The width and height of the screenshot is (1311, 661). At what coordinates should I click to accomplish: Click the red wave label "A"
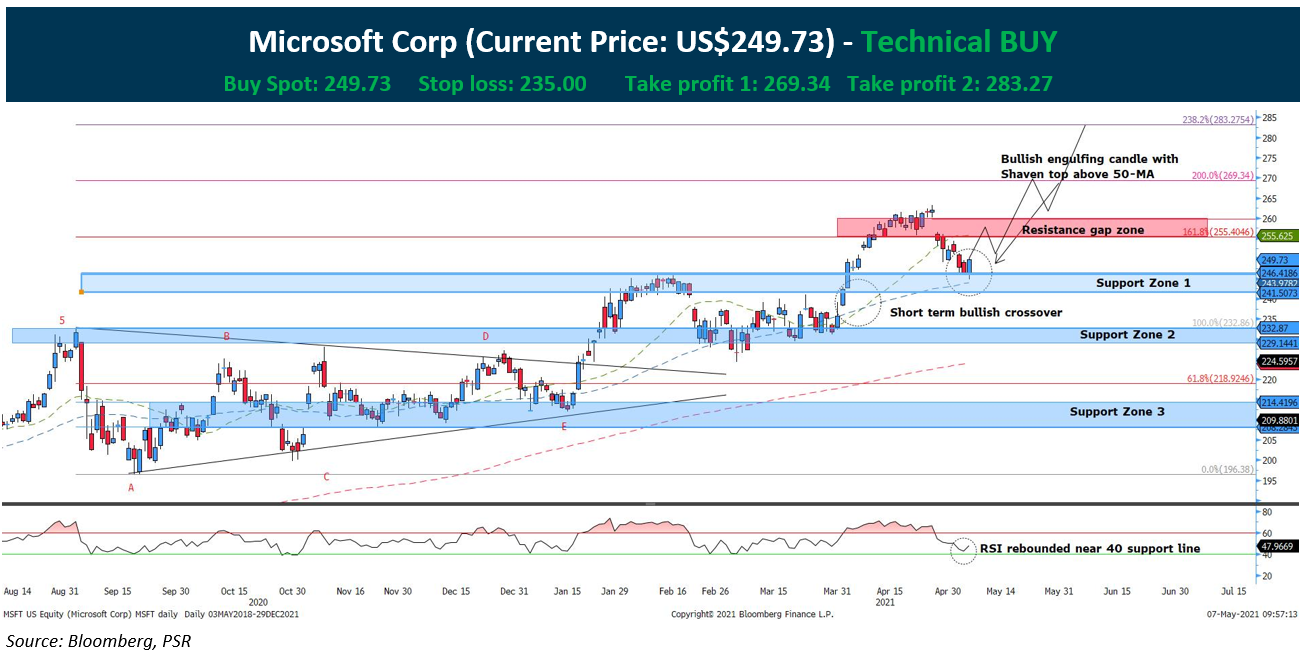pos(131,488)
